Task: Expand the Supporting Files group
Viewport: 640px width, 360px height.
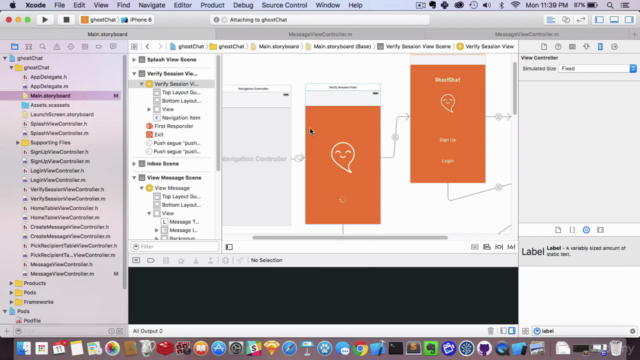Action: [18, 142]
